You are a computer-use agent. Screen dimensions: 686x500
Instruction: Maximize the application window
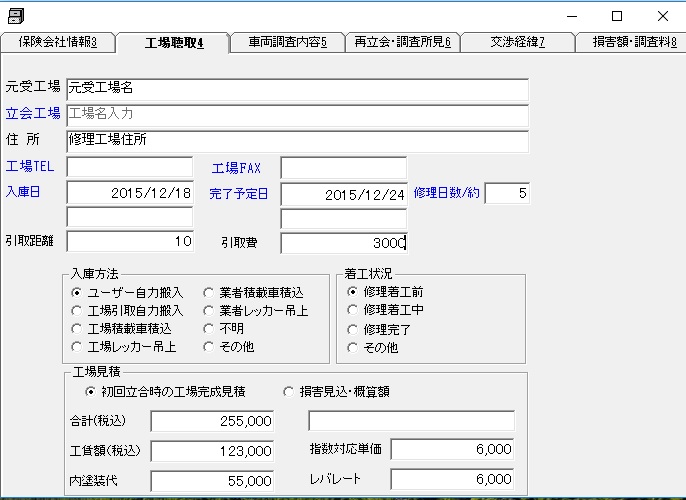[x=617, y=16]
